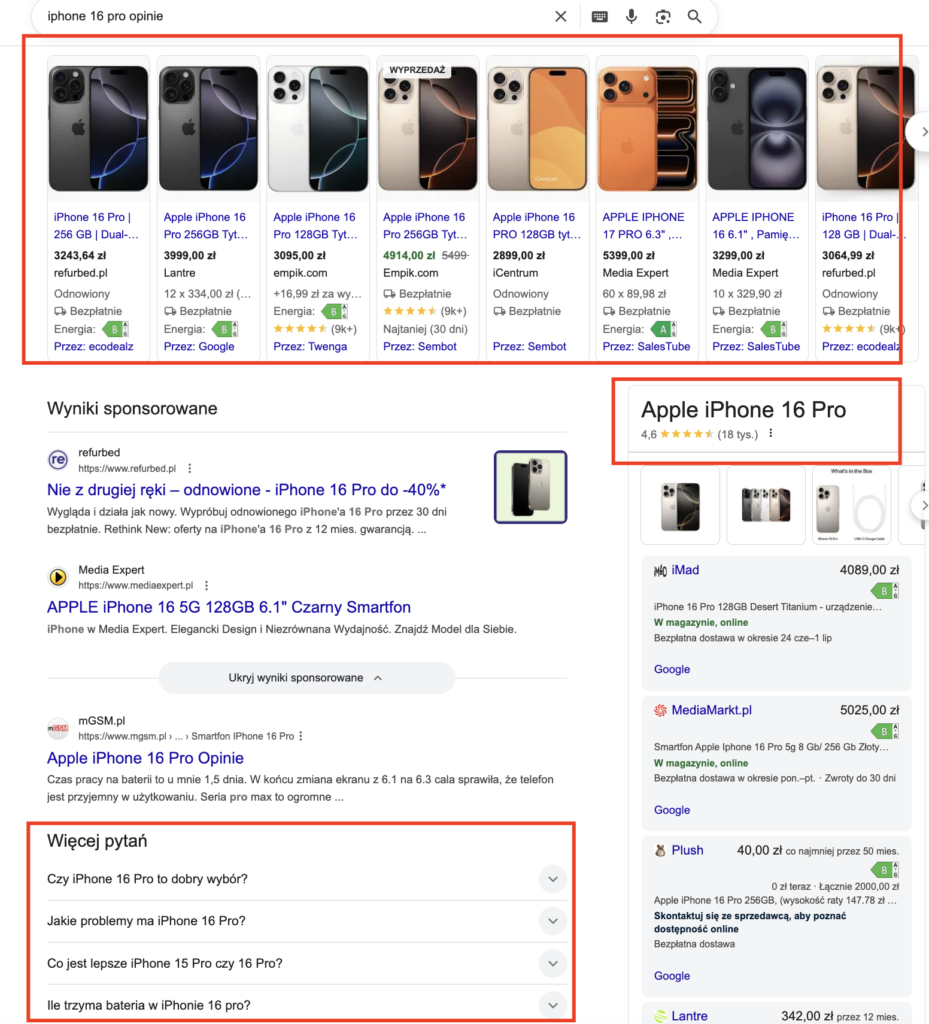Open 'Apple iPhone 16 Pro Opinie' mGSM result

point(146,758)
